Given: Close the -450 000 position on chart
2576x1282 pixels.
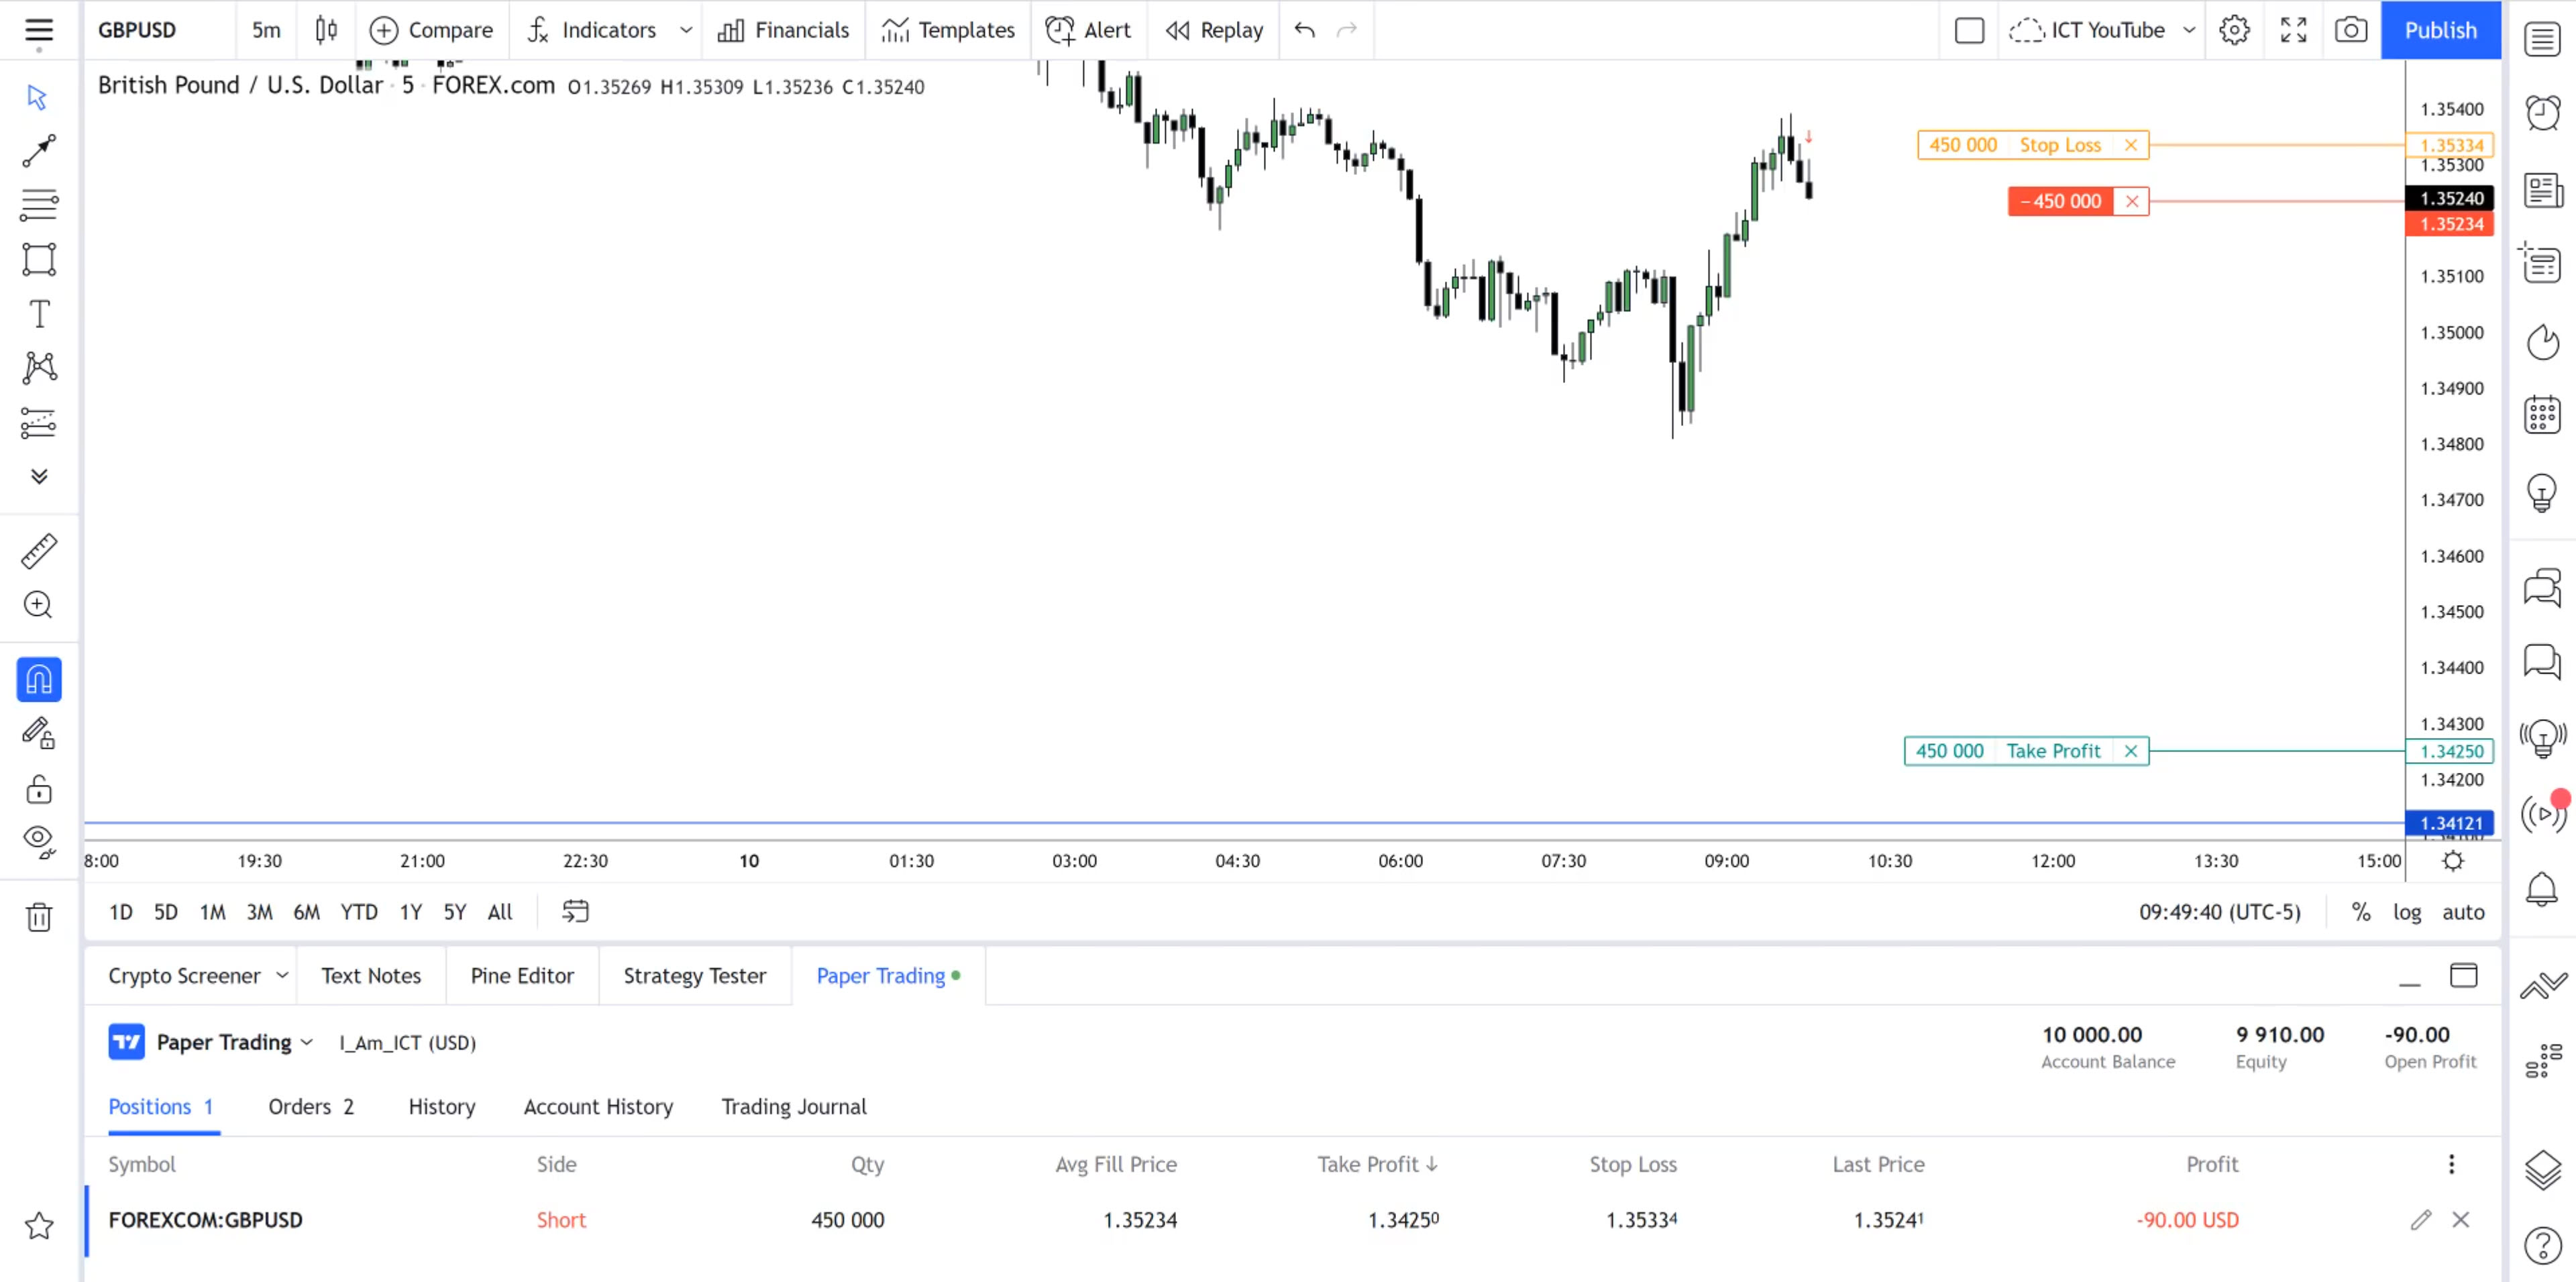Looking at the screenshot, I should [2132, 201].
